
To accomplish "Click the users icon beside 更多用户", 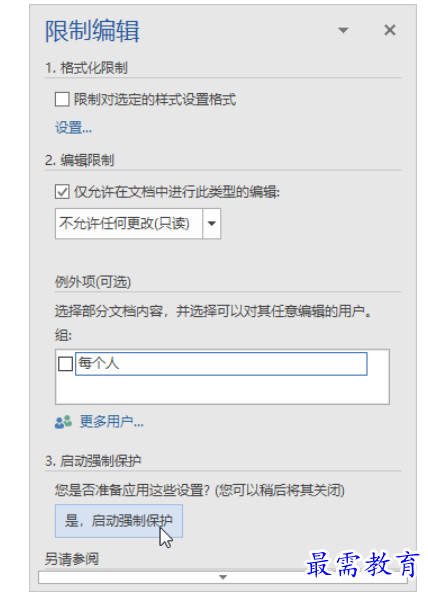I will [63, 422].
